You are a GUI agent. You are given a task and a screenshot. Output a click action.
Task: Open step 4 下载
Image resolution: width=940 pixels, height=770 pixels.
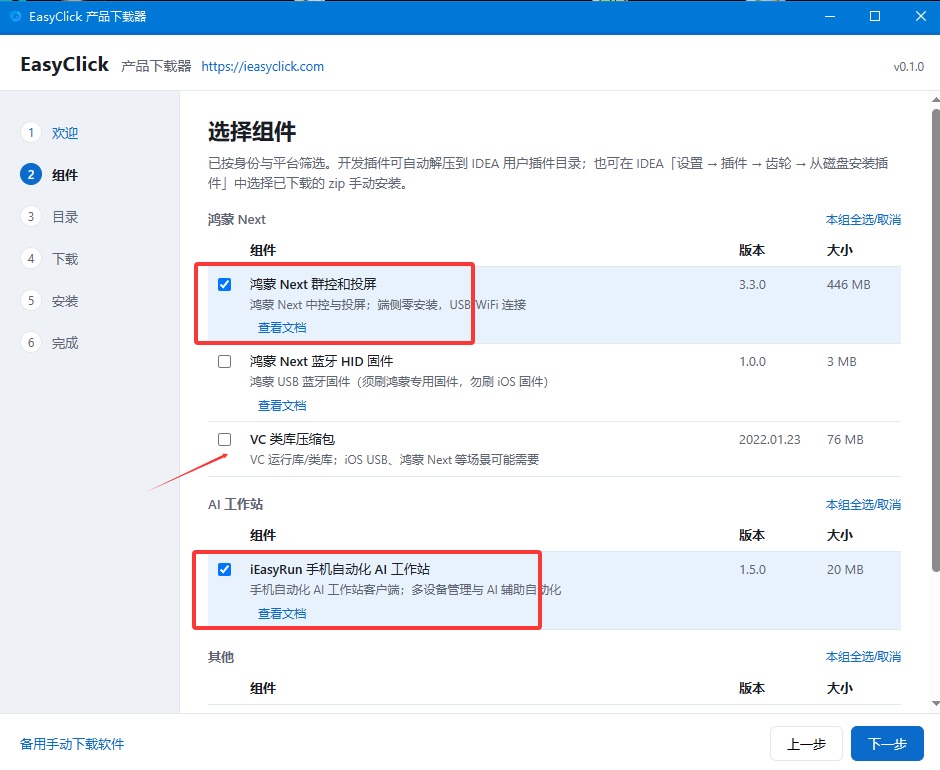(50, 258)
